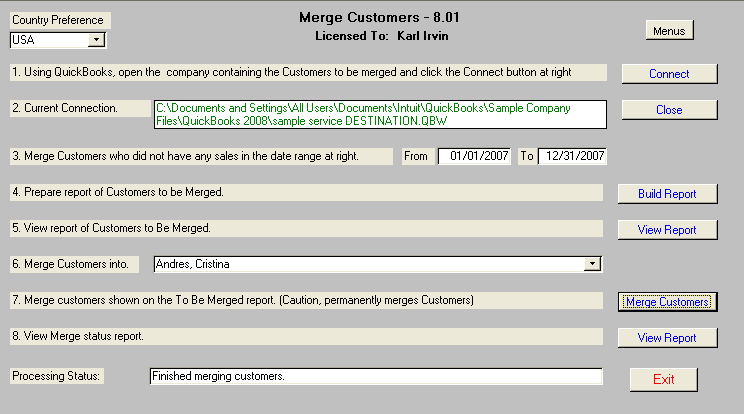Screen dimensions: 744x414
Task: Expand the Merge Customers into dropdown arrow
Action: [x=592, y=264]
